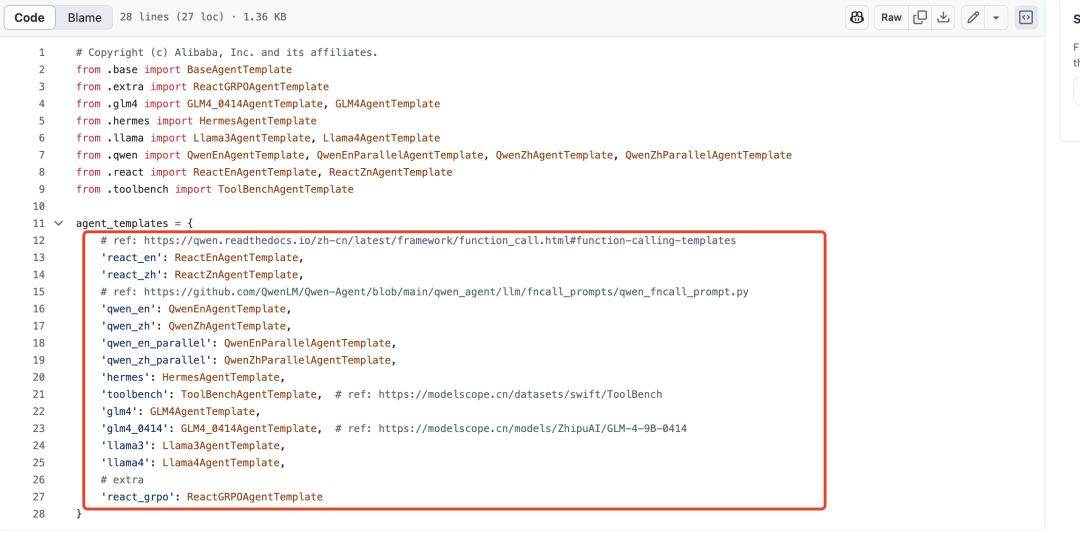Screen dimensions: 1080x546
Task: Click the 'hermes' key
Action: [125, 377]
